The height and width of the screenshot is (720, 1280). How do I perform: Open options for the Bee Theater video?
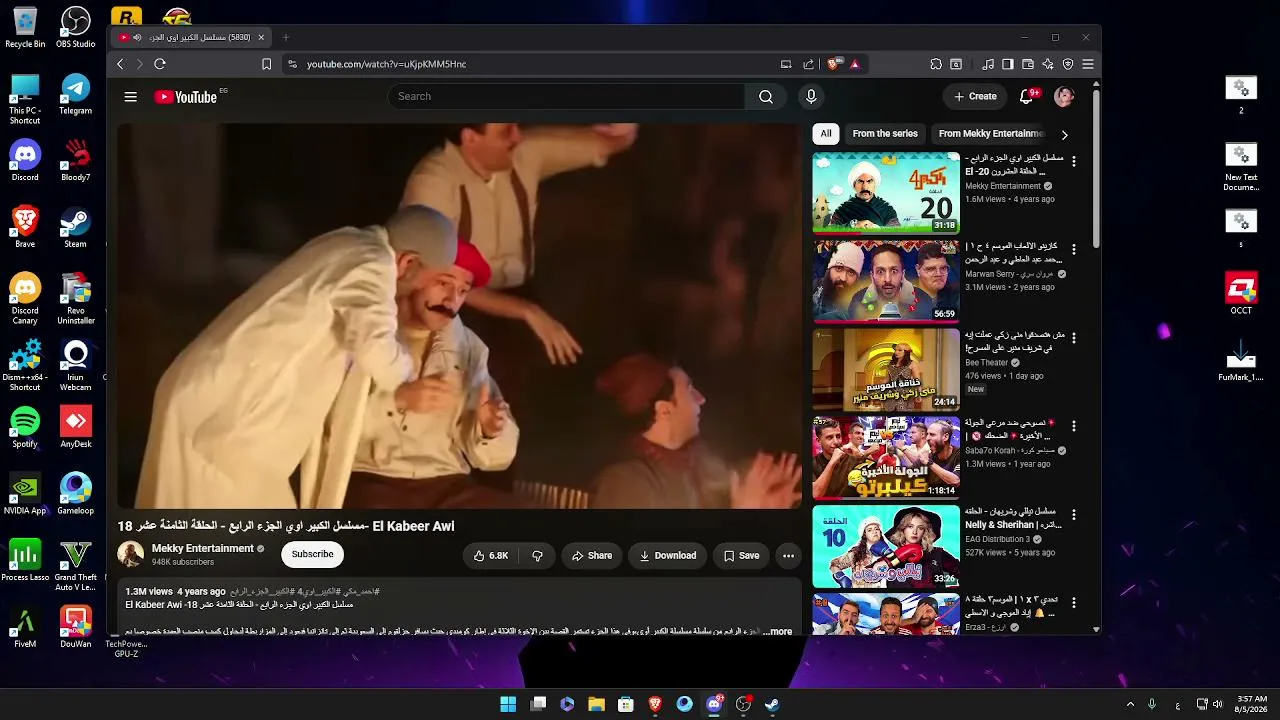1074,338
